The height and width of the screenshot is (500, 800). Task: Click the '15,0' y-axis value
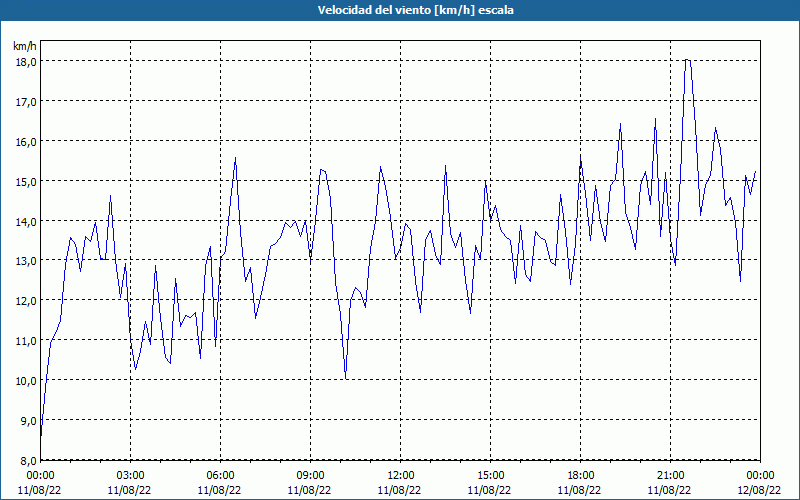click(27, 181)
